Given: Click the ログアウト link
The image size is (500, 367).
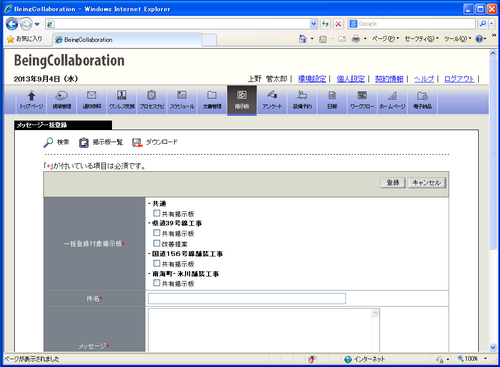Looking at the screenshot, I should [x=459, y=79].
